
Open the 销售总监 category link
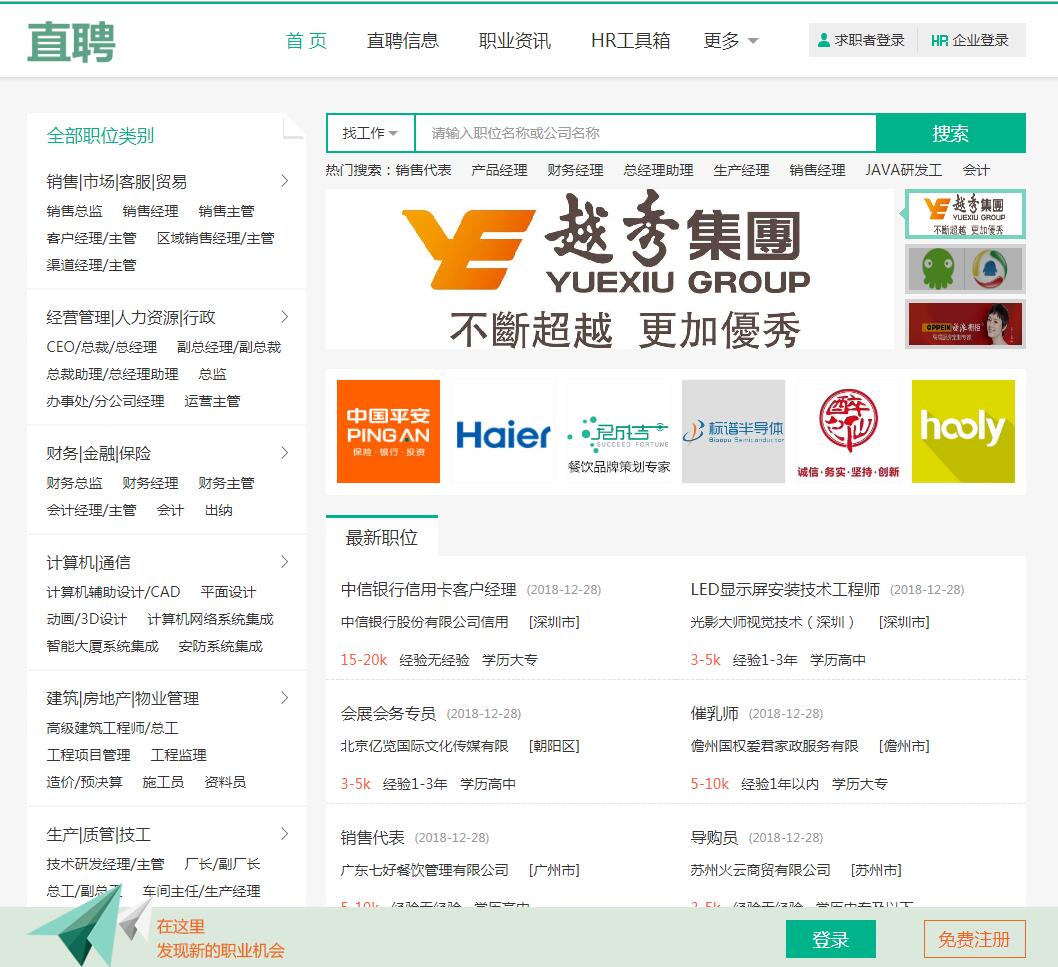pos(75,211)
